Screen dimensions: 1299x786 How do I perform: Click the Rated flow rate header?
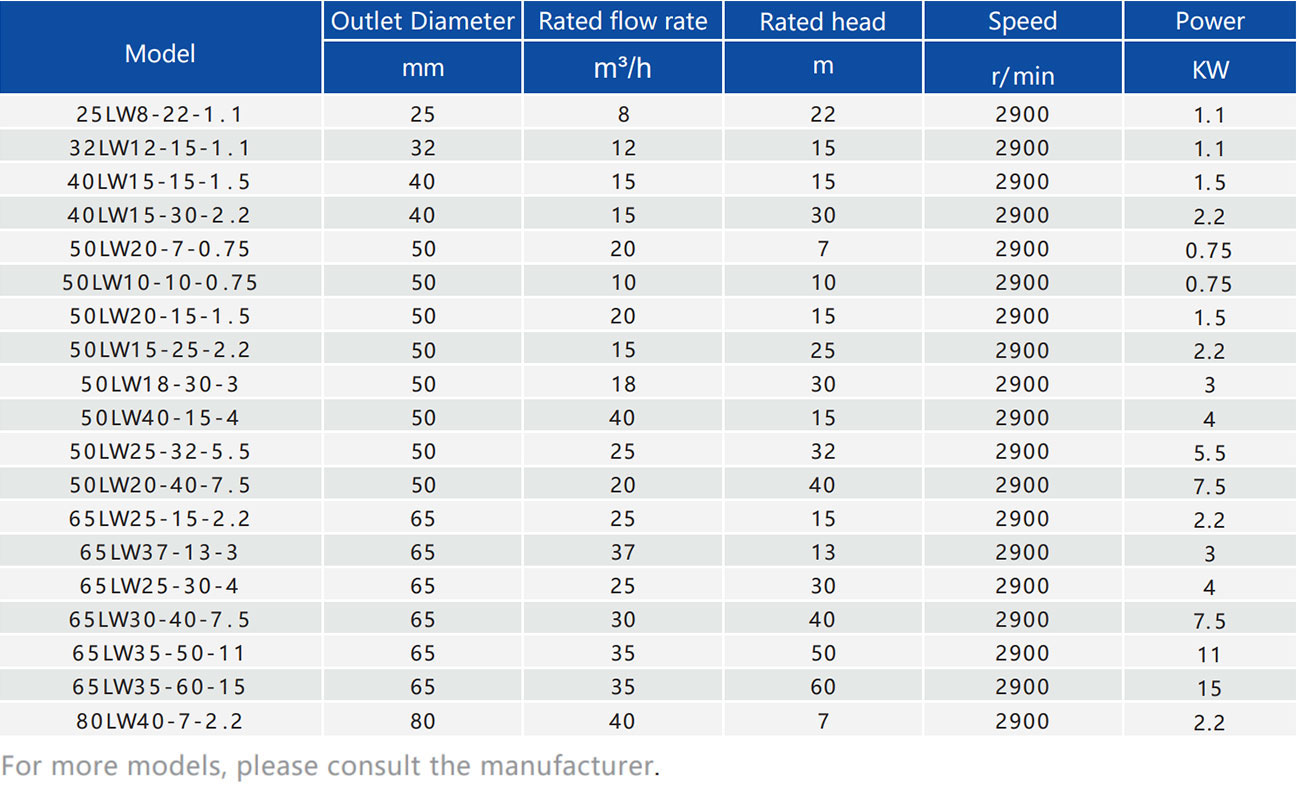pos(622,21)
